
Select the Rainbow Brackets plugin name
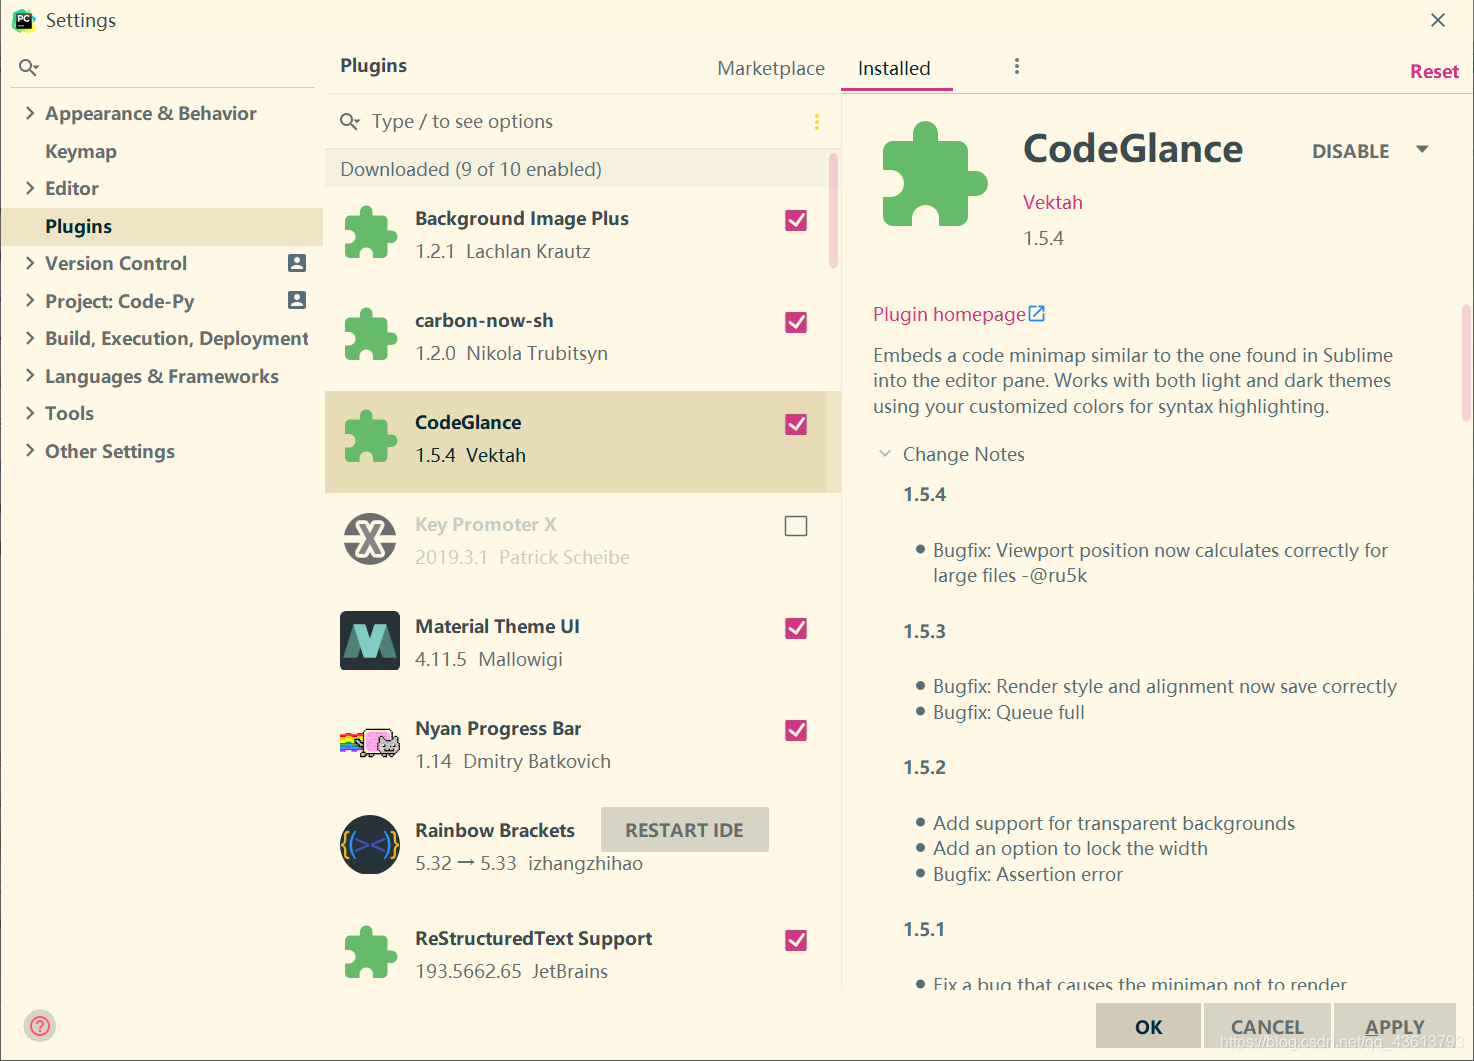(495, 830)
